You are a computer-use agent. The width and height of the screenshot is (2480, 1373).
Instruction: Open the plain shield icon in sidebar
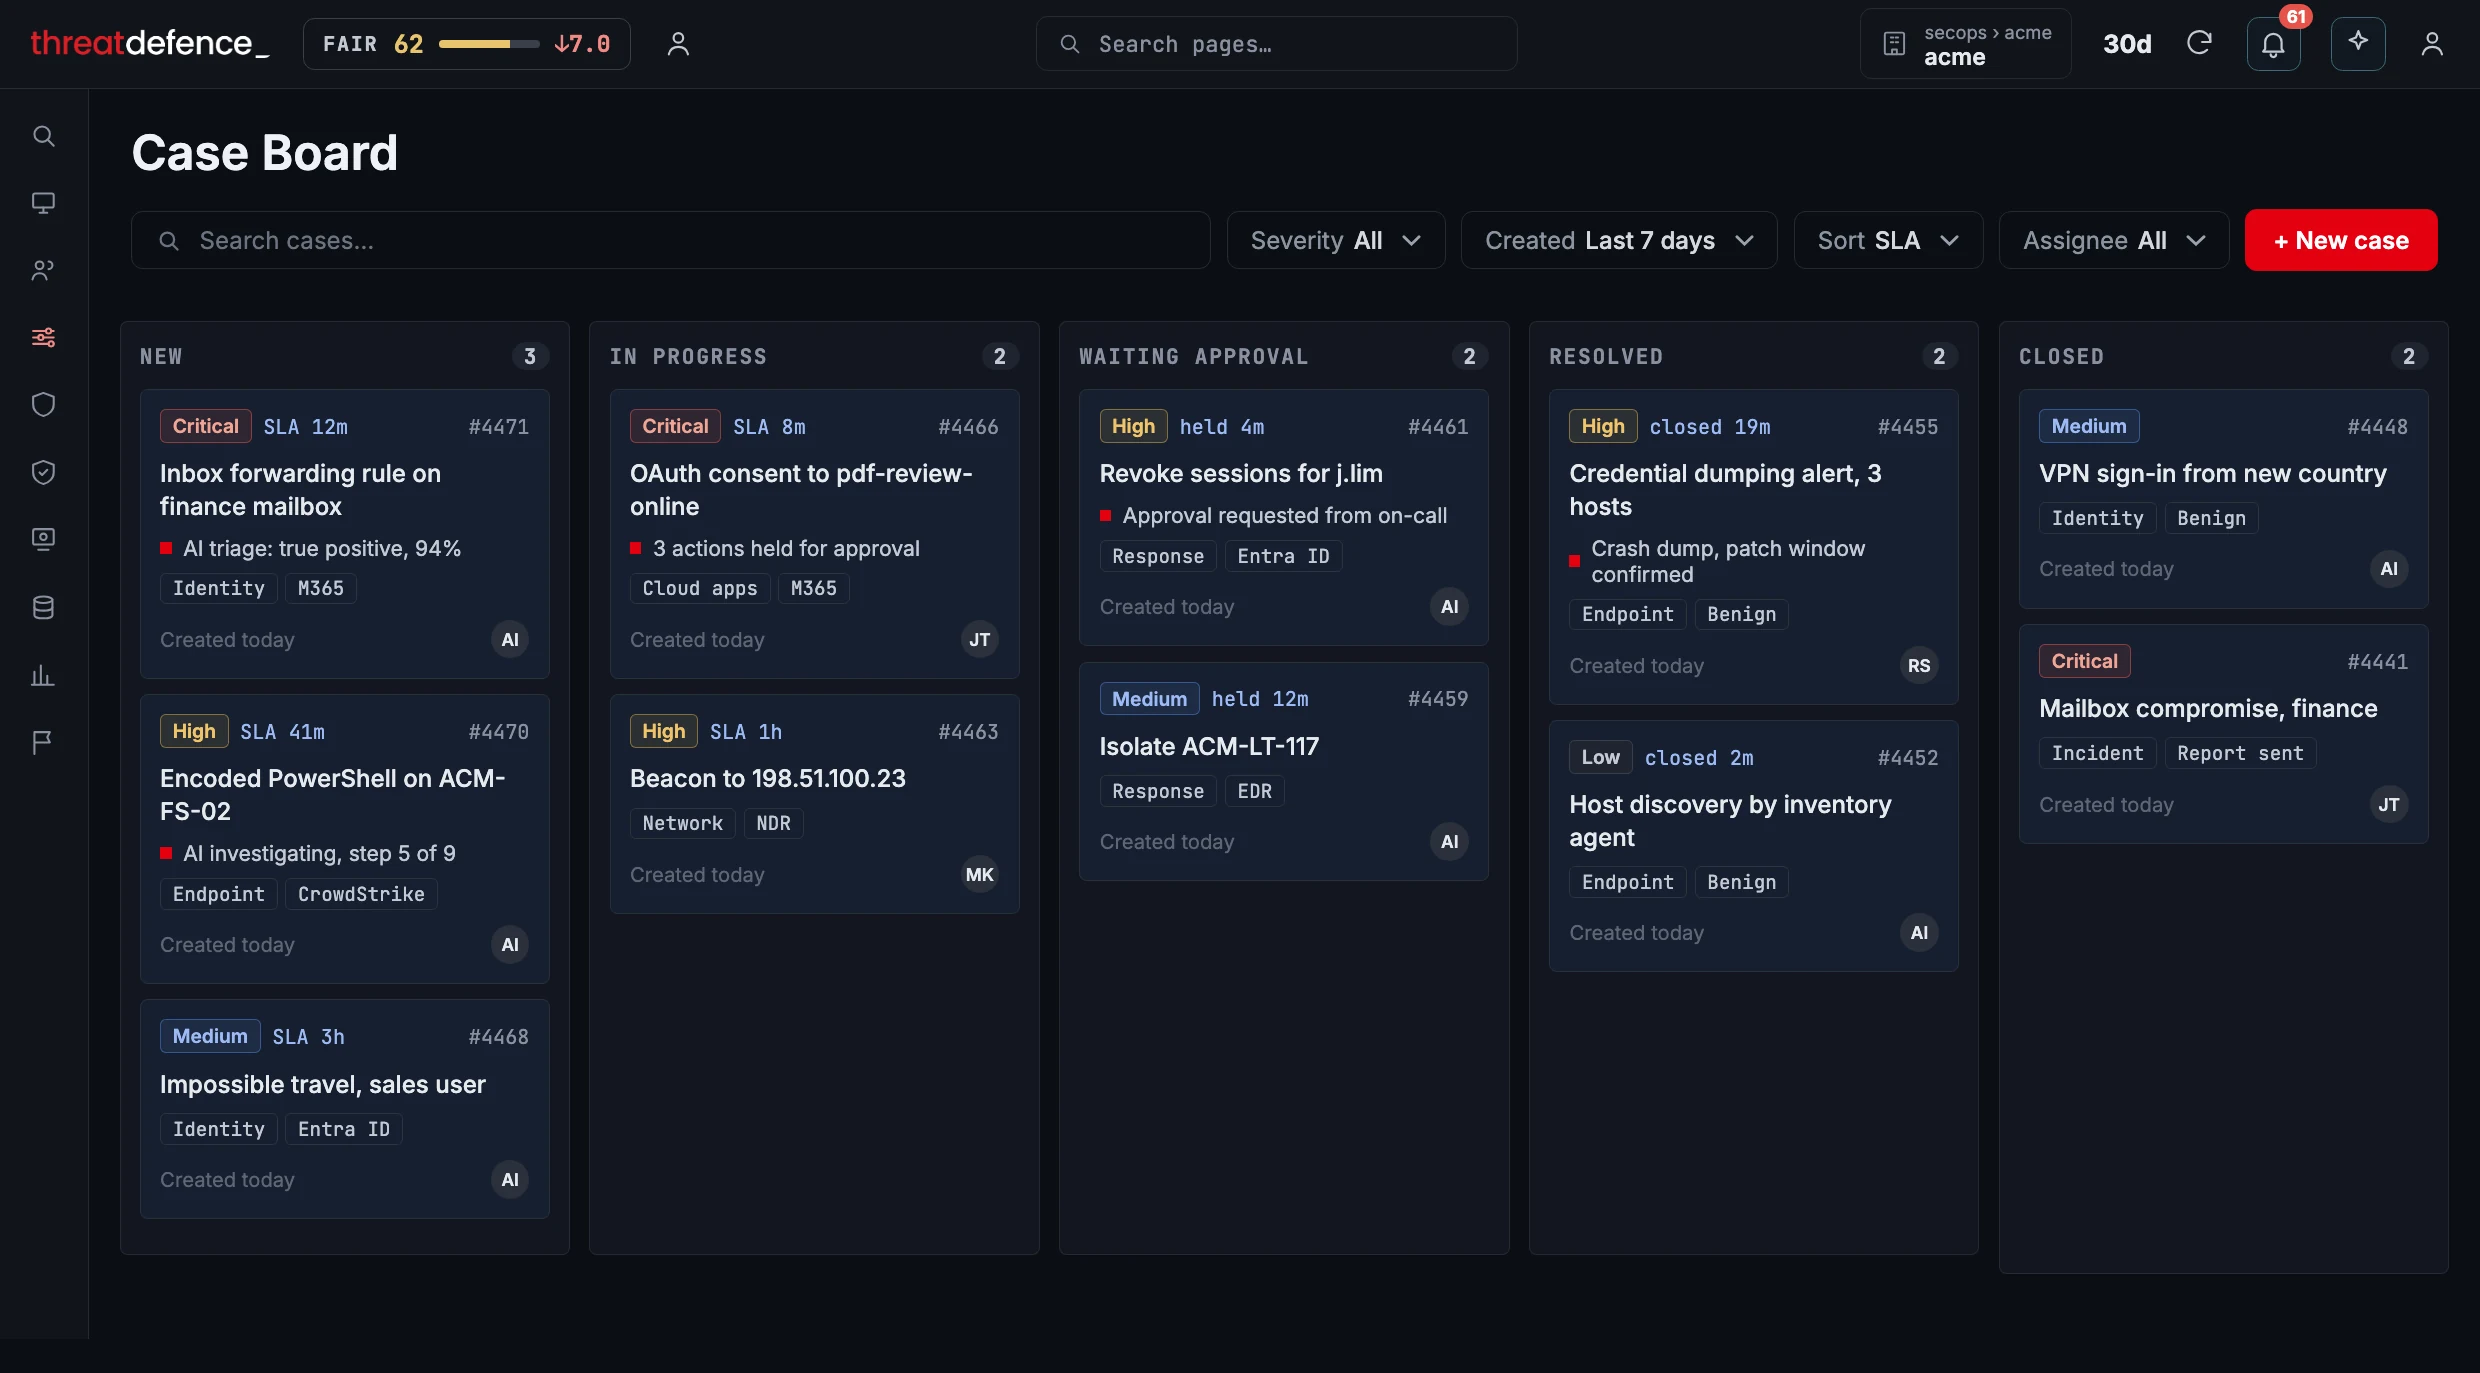tap(43, 404)
